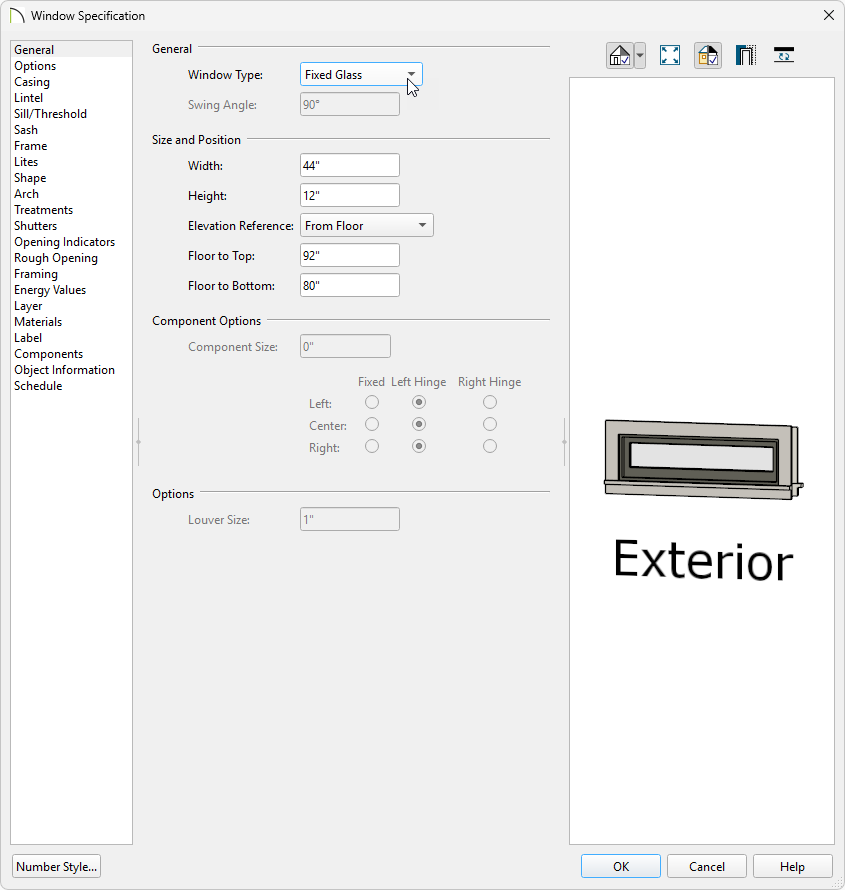
Task: Click the Number Style button
Action: [56, 866]
